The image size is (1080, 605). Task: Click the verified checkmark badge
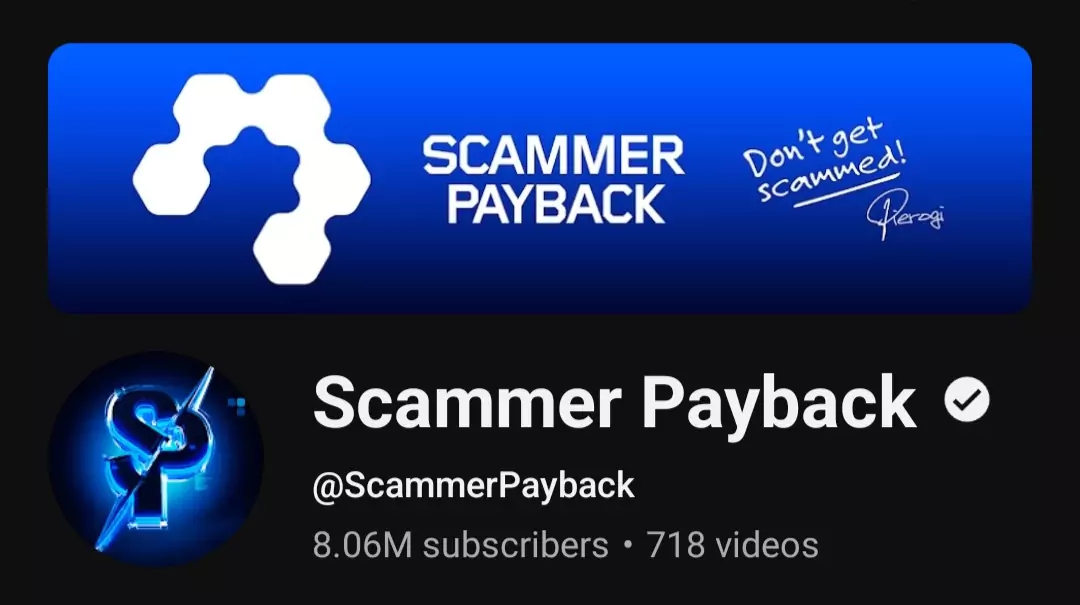[966, 400]
